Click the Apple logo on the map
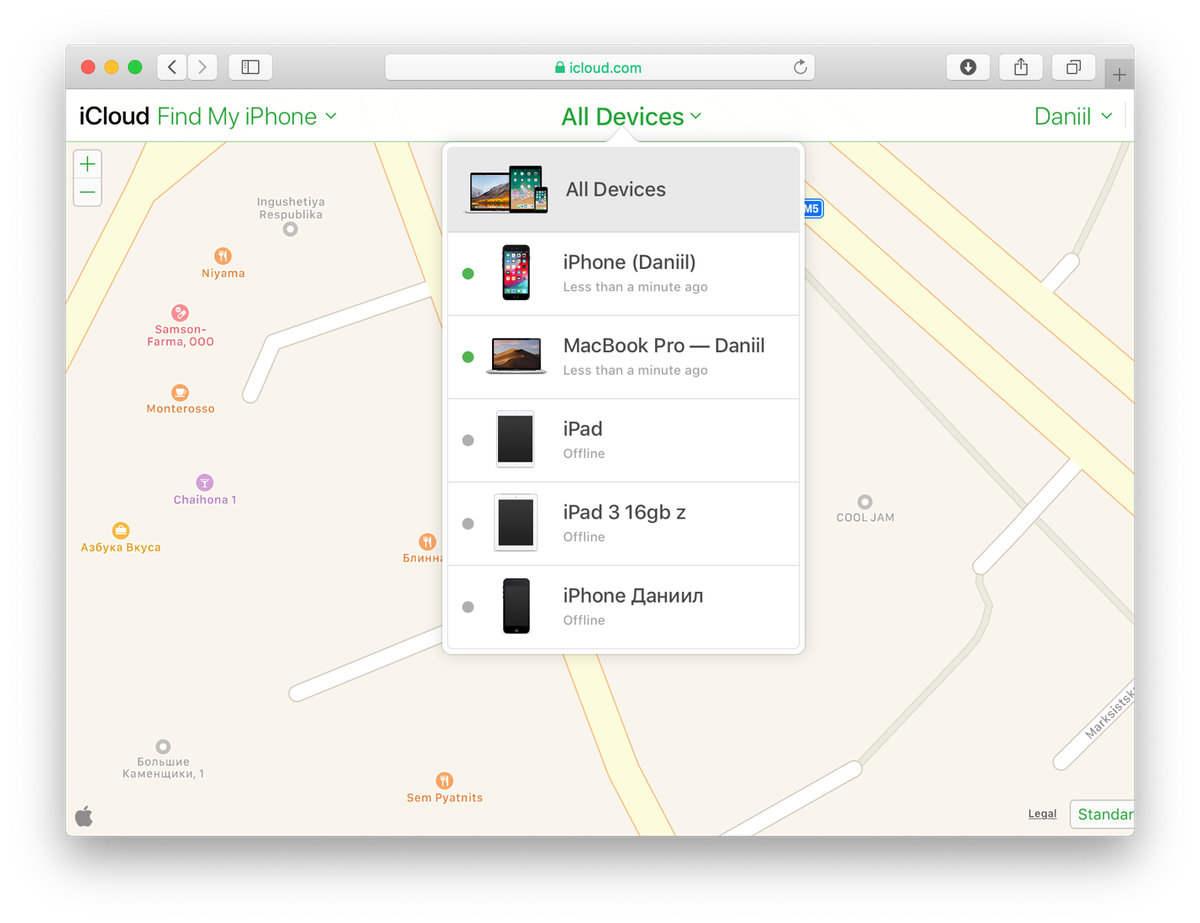 [x=84, y=815]
